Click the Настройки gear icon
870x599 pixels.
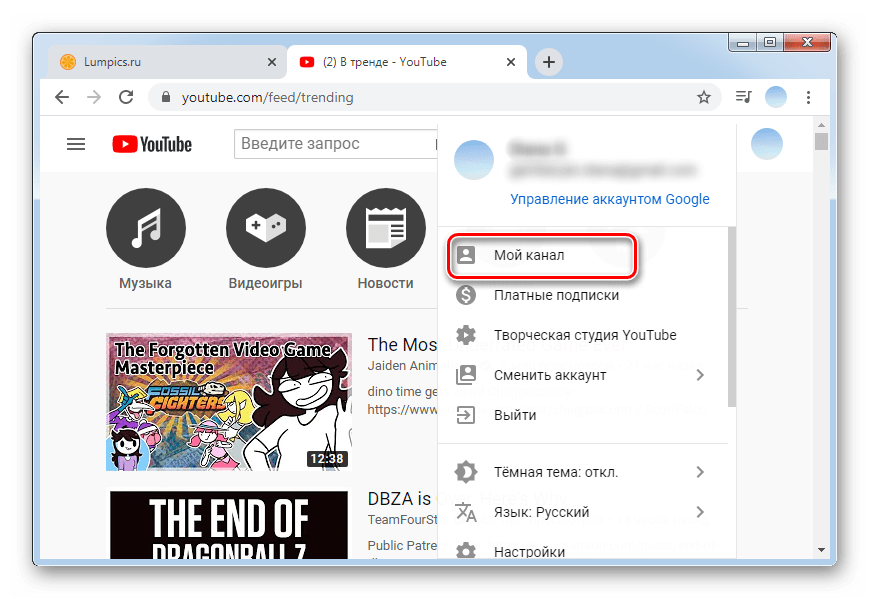coord(466,551)
